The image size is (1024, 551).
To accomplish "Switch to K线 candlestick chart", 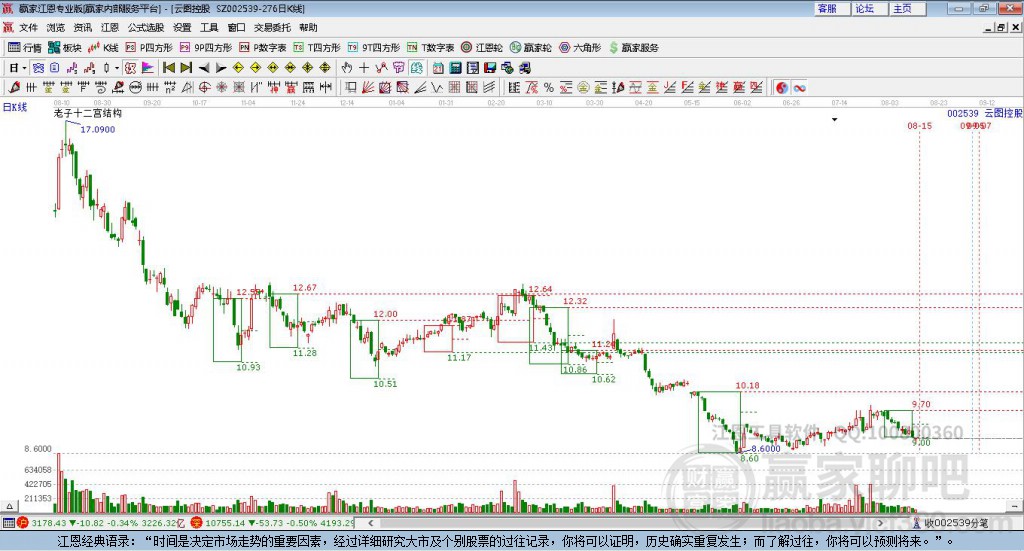I will (x=103, y=48).
